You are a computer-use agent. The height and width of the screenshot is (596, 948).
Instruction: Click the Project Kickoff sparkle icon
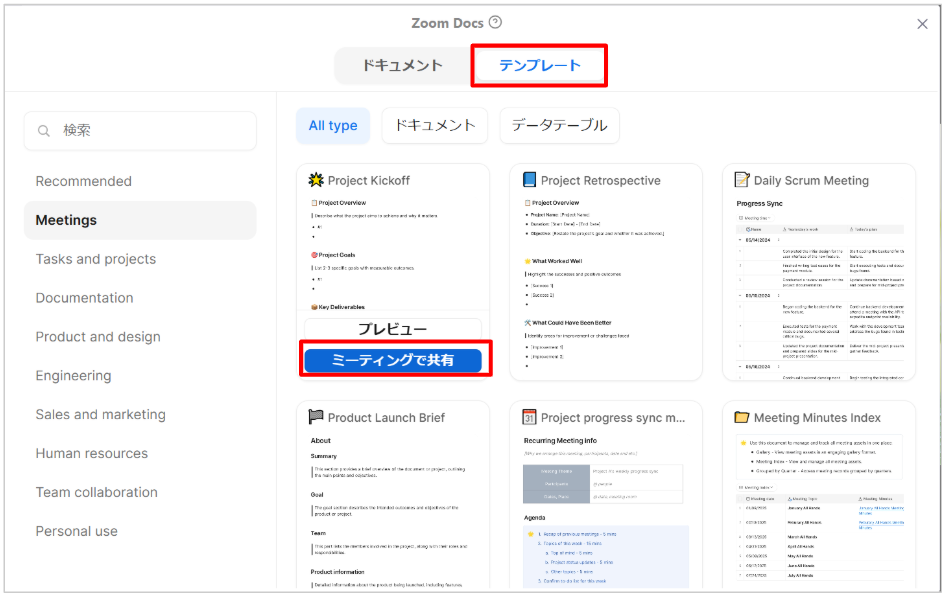pos(316,180)
